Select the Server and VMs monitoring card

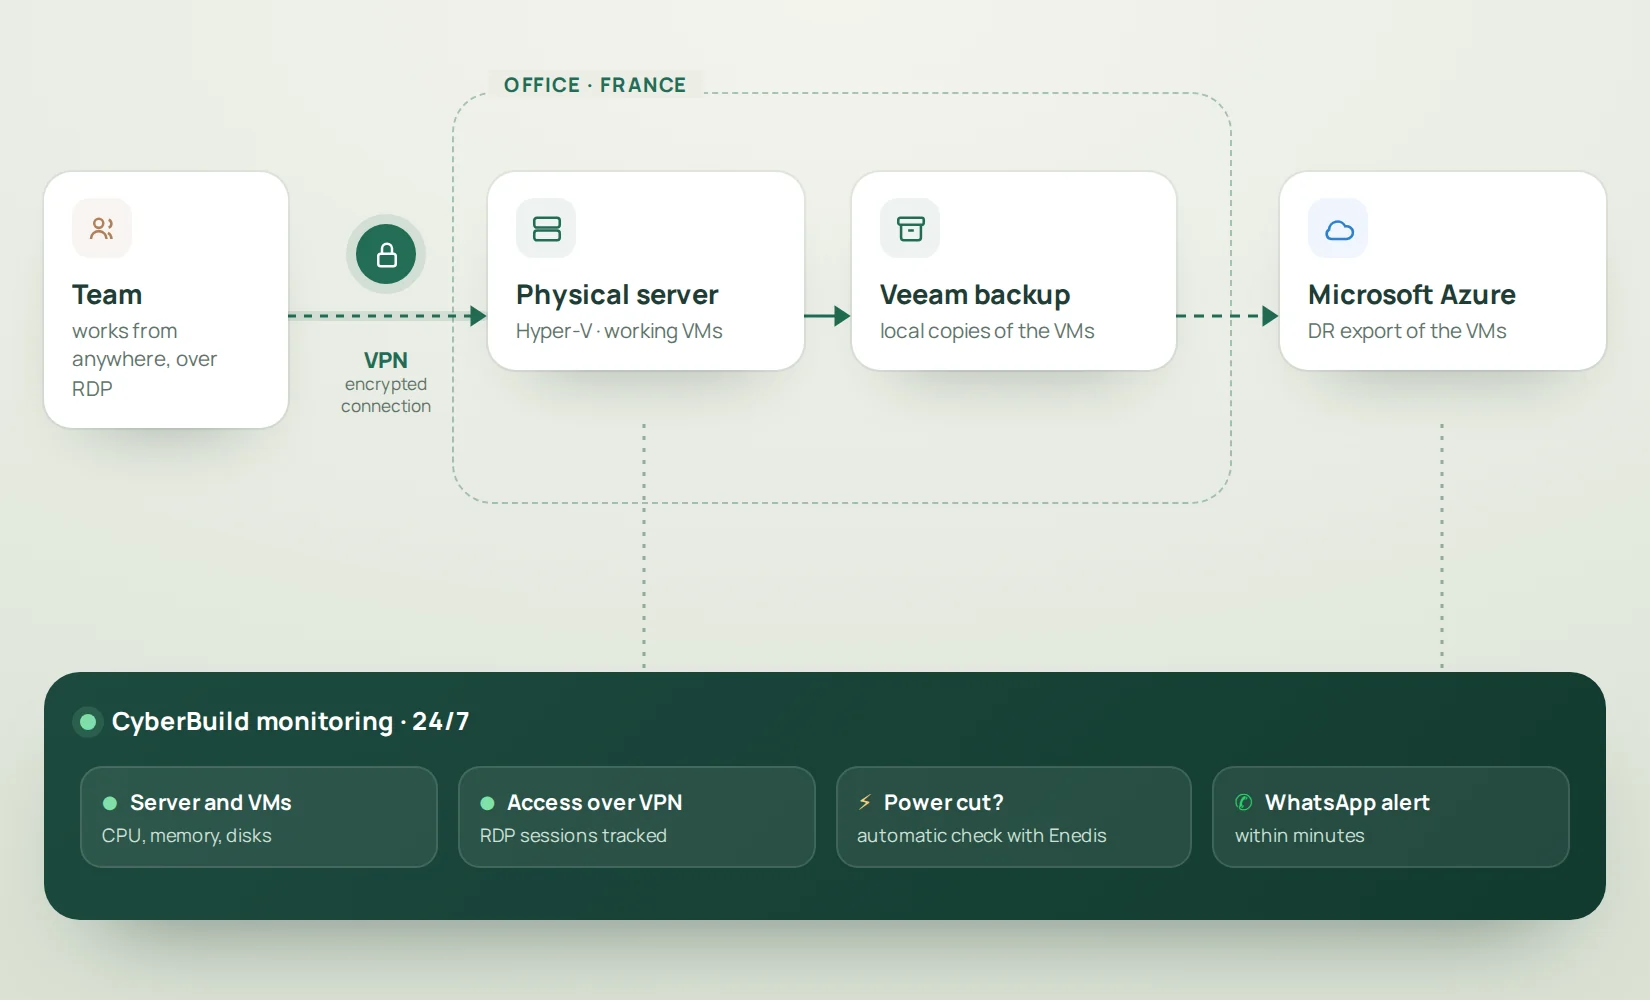click(259, 817)
